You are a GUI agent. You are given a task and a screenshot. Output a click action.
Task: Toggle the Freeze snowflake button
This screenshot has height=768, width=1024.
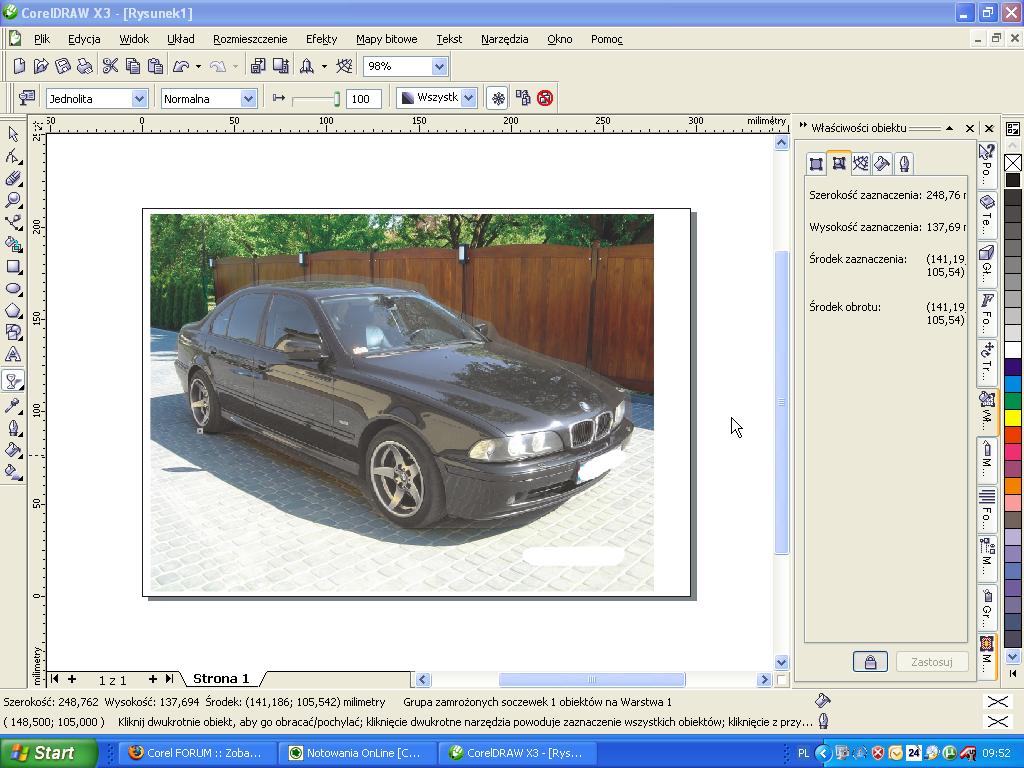[x=497, y=98]
